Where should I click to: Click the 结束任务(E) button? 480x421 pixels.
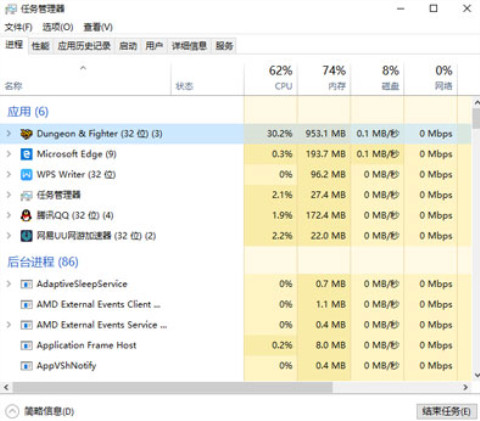[x=446, y=411]
